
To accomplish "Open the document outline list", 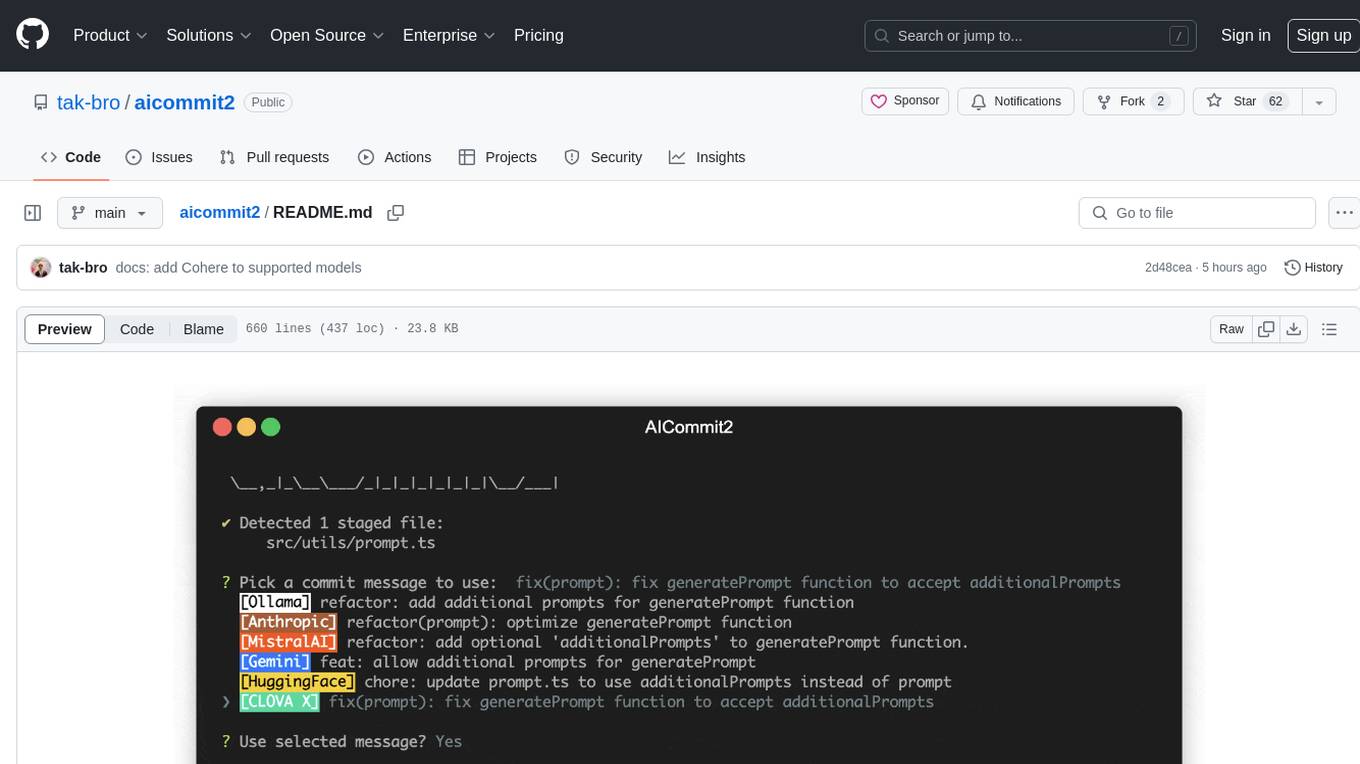I will click(1329, 329).
